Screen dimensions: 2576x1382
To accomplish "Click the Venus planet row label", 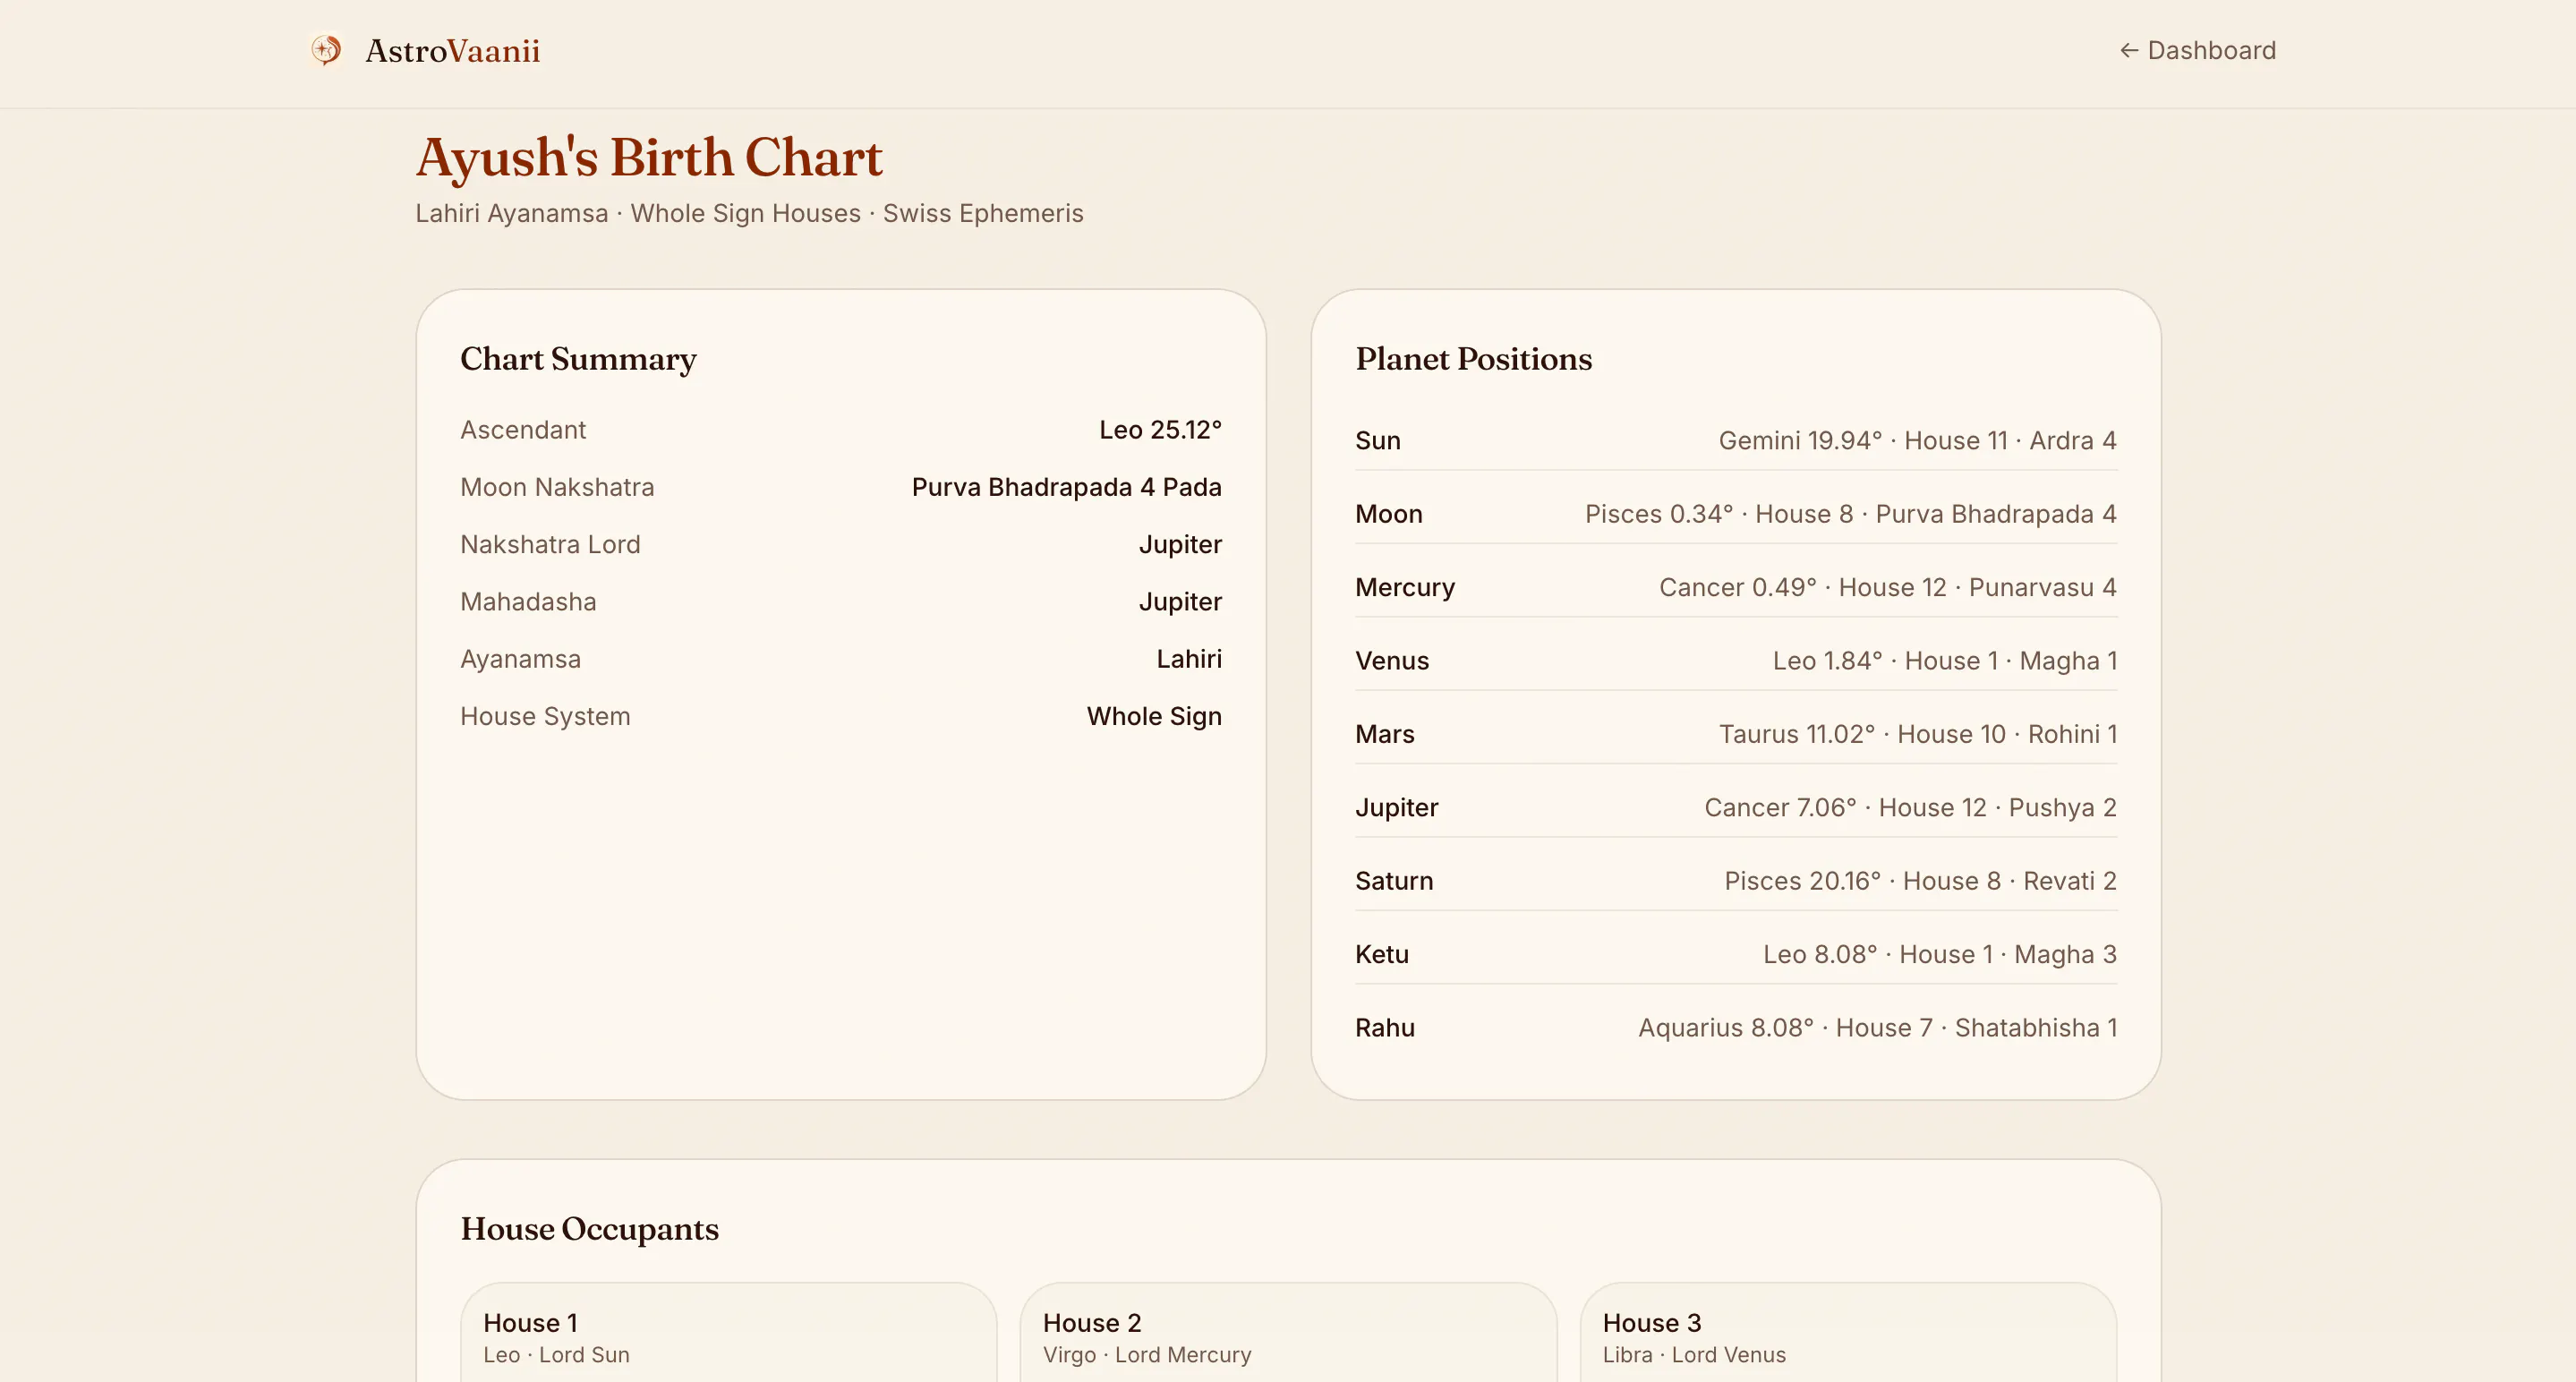I will click(1392, 661).
